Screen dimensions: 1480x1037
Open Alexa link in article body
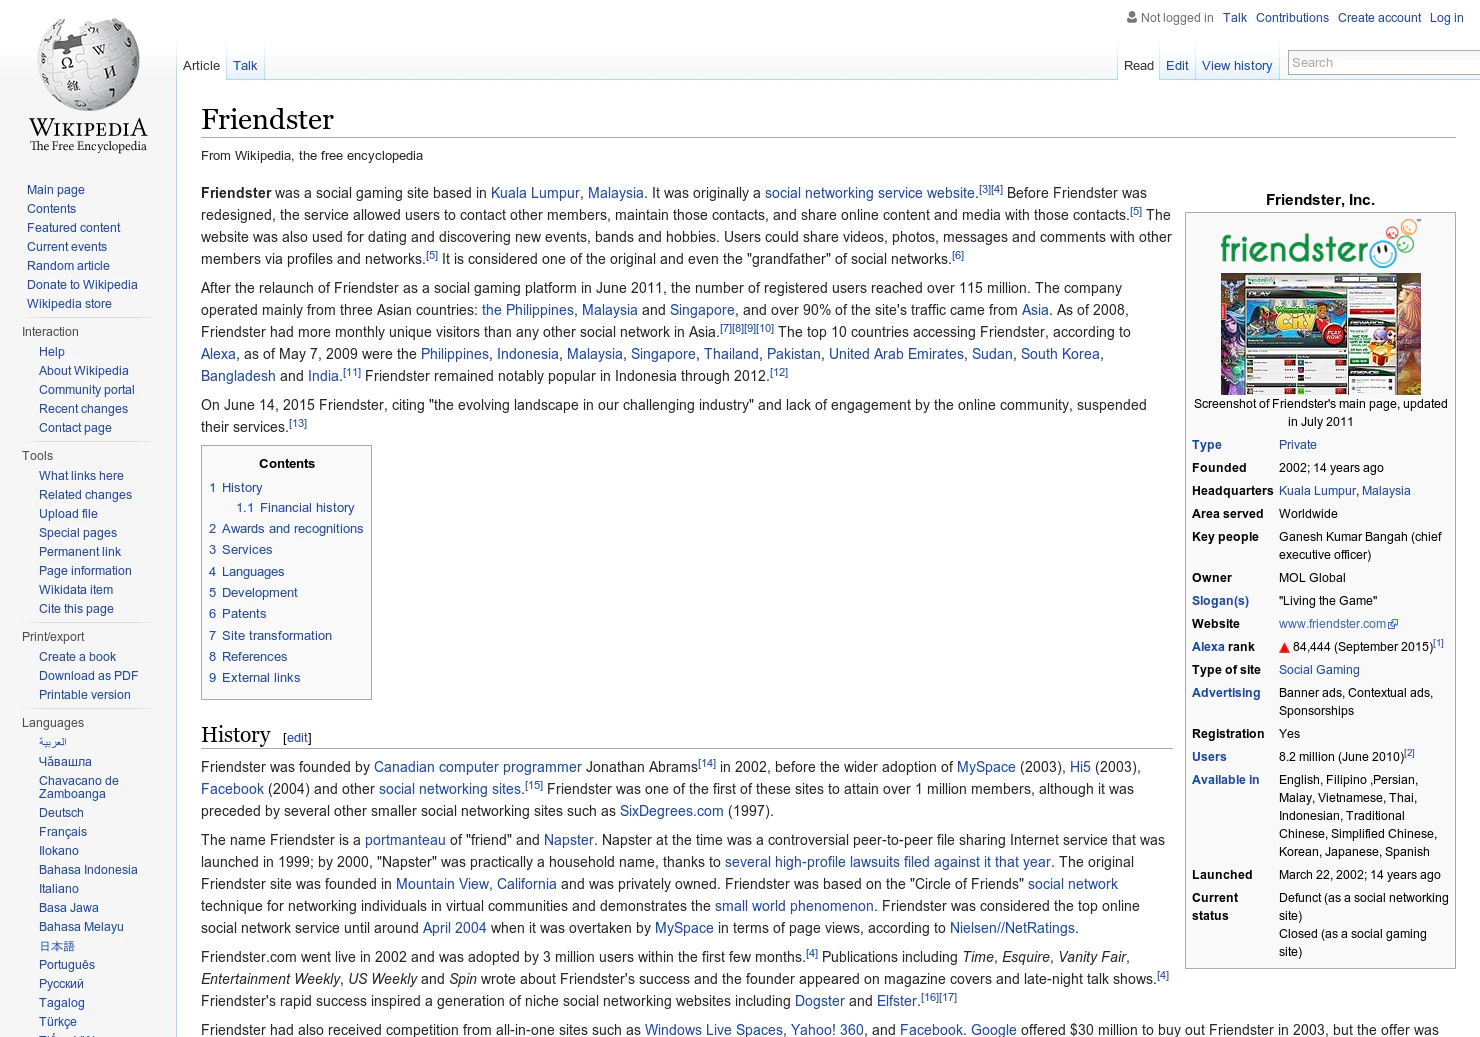pyautogui.click(x=218, y=354)
